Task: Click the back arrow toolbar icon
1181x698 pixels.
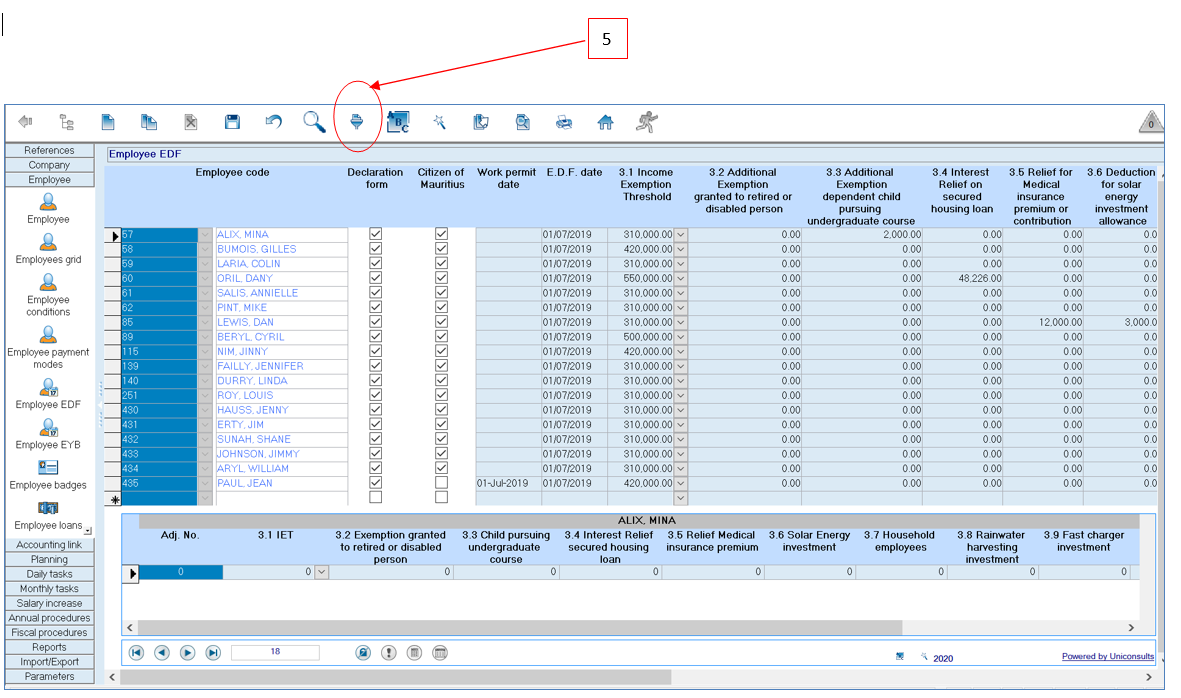Action: tap(25, 121)
